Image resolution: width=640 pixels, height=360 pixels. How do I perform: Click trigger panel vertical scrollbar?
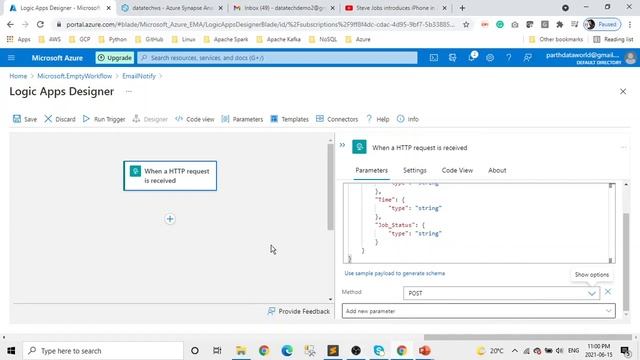[626, 261]
